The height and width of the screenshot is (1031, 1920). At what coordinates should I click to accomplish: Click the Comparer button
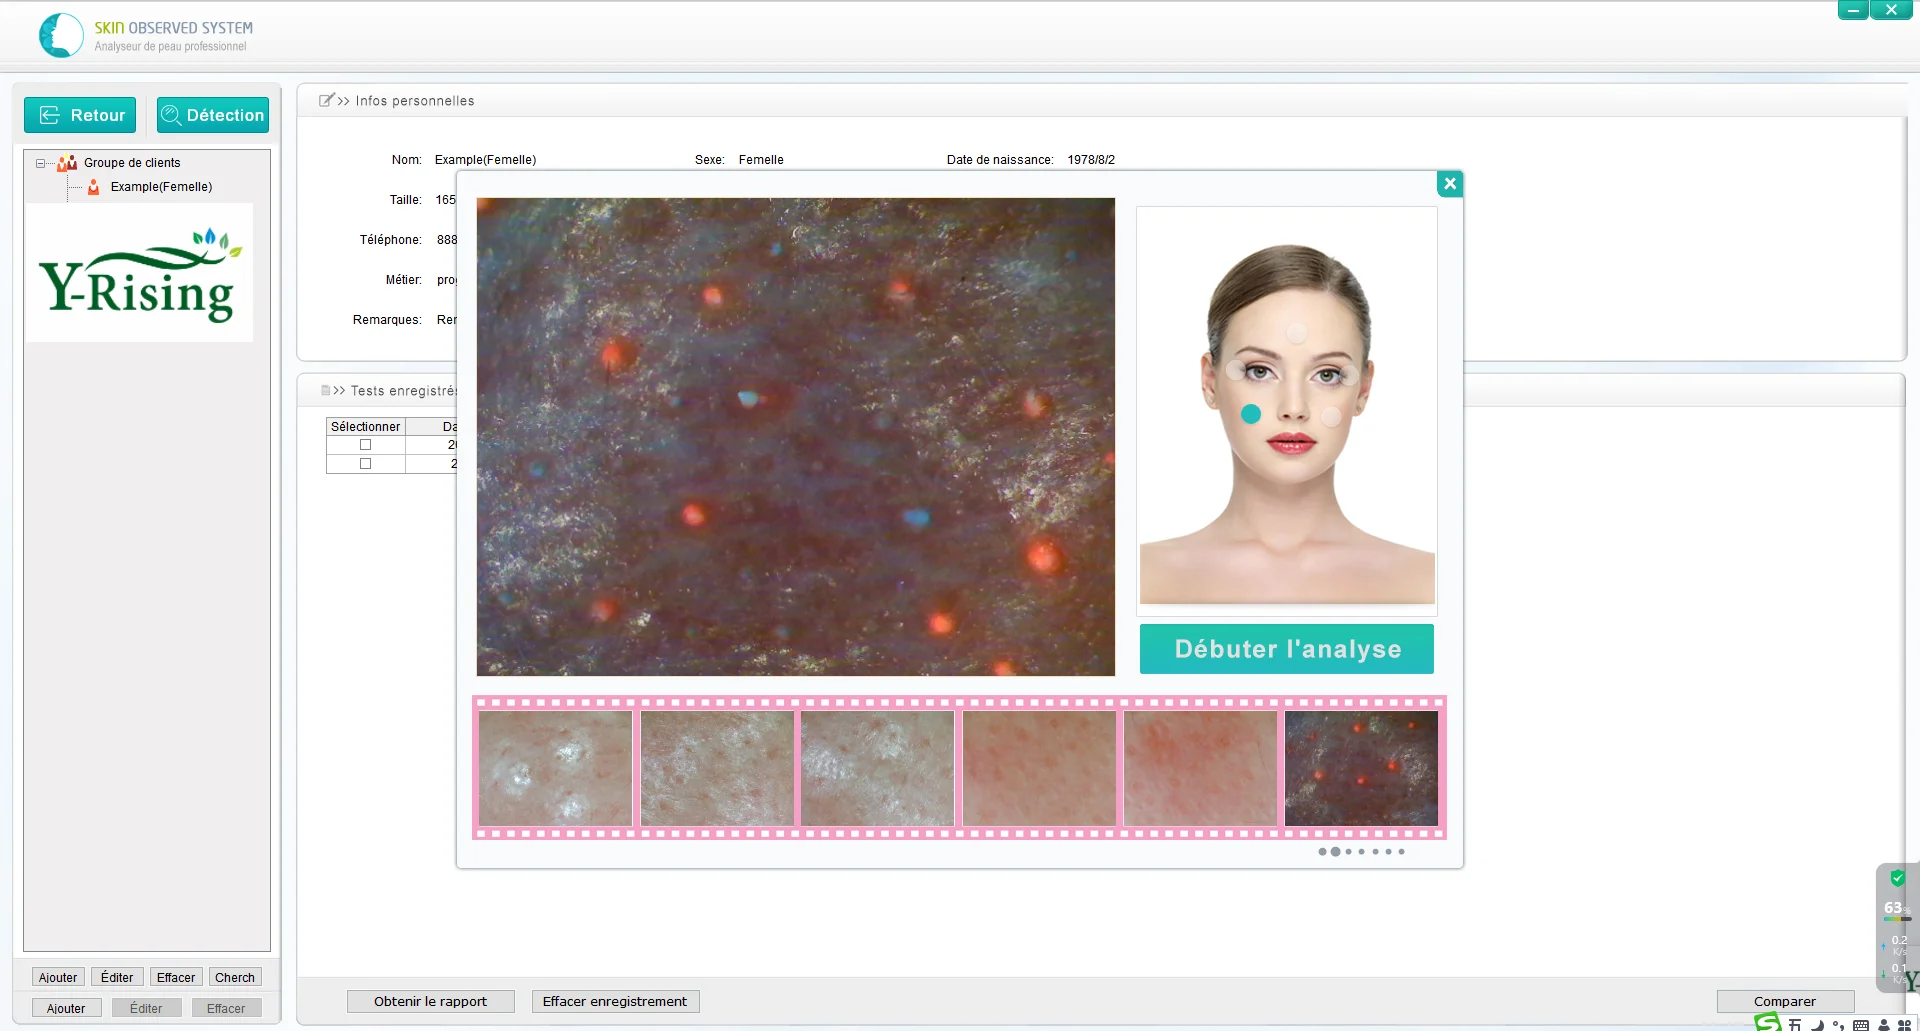coord(1785,1001)
